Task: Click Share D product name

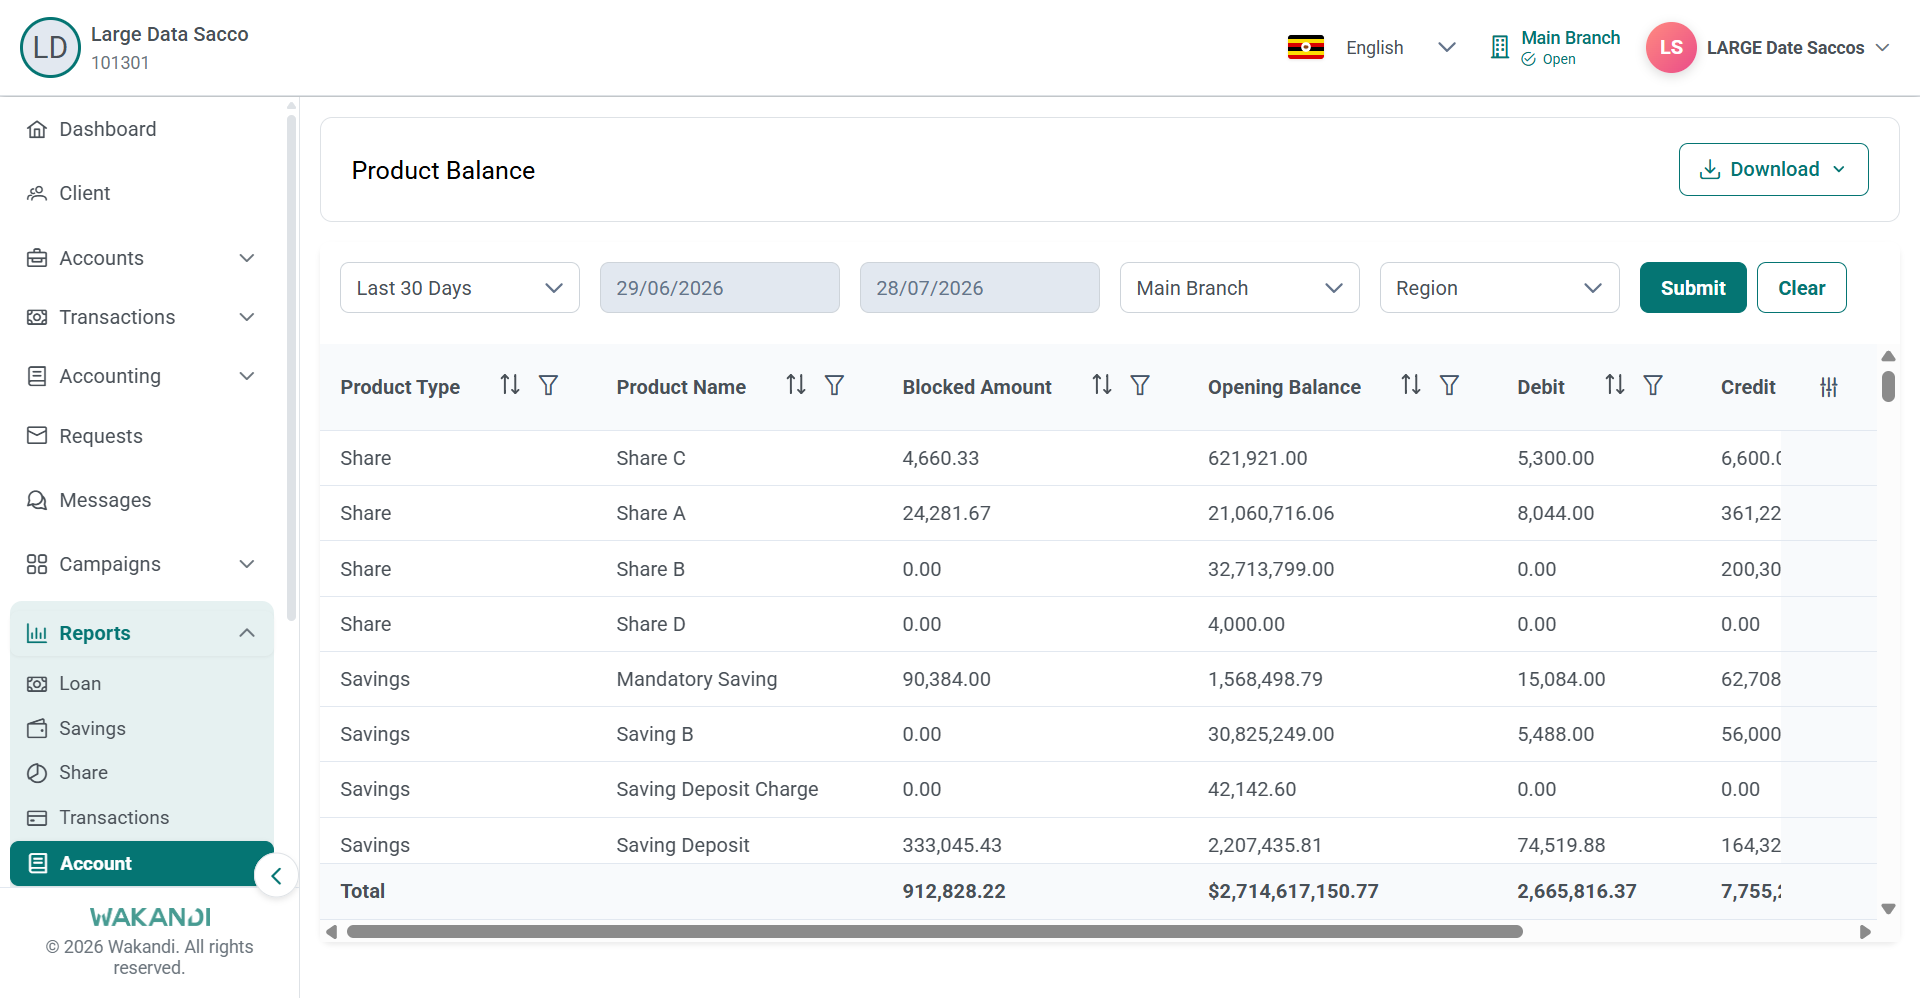Action: pos(651,624)
